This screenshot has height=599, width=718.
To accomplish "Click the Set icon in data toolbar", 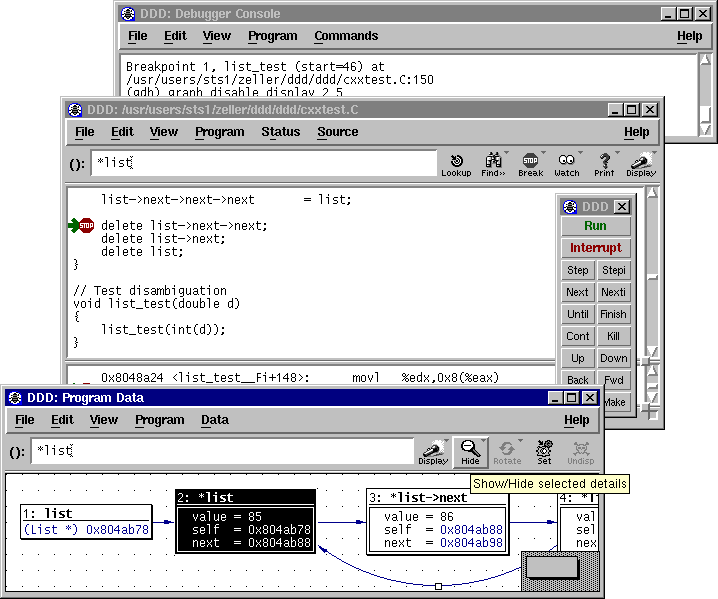I will click(x=544, y=452).
